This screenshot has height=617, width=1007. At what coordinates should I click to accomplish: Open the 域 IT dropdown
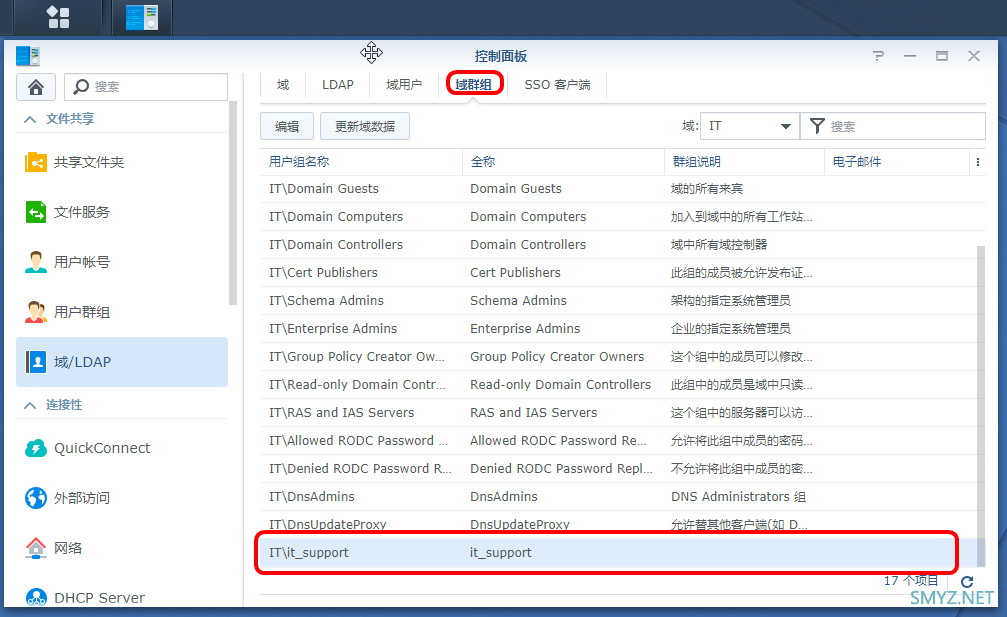click(x=749, y=126)
